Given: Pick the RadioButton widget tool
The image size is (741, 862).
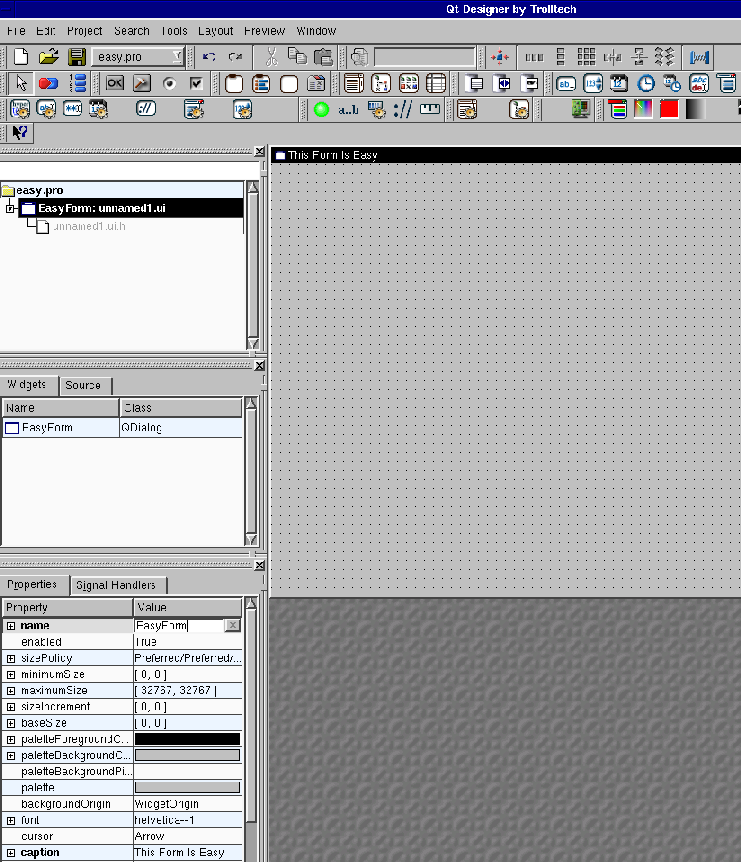Looking at the screenshot, I should (169, 84).
